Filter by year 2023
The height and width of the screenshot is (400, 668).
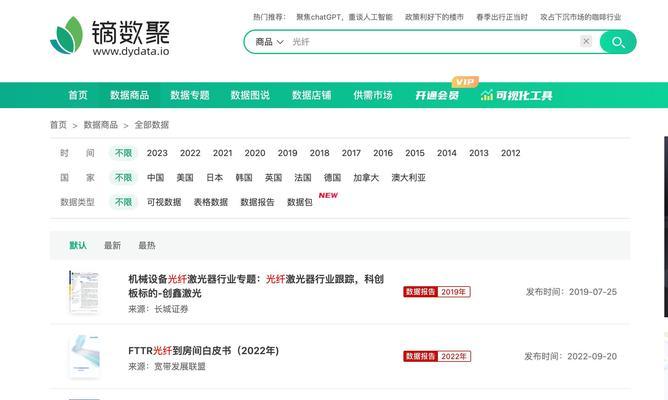click(157, 153)
